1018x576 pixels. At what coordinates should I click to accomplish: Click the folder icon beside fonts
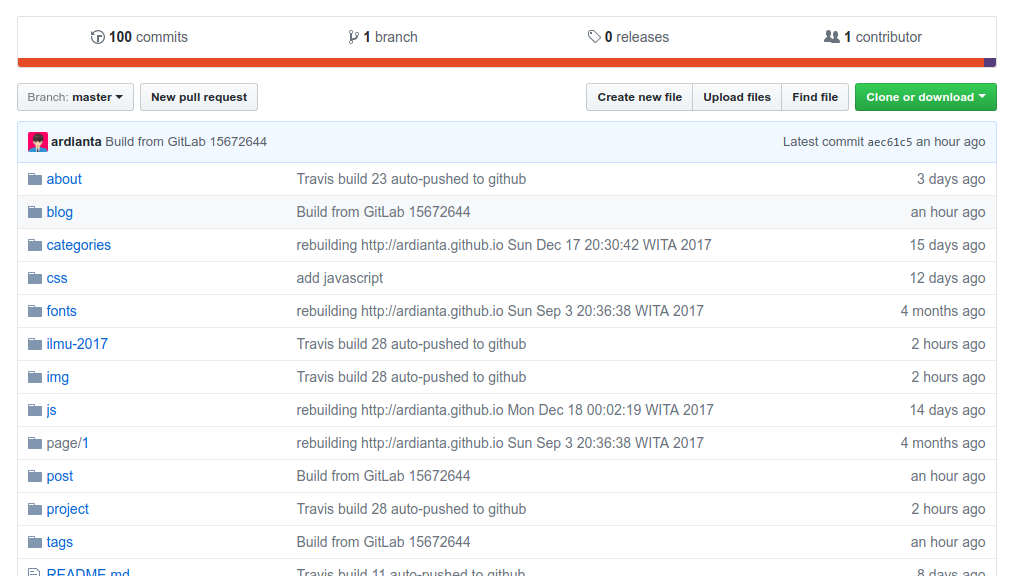(34, 311)
